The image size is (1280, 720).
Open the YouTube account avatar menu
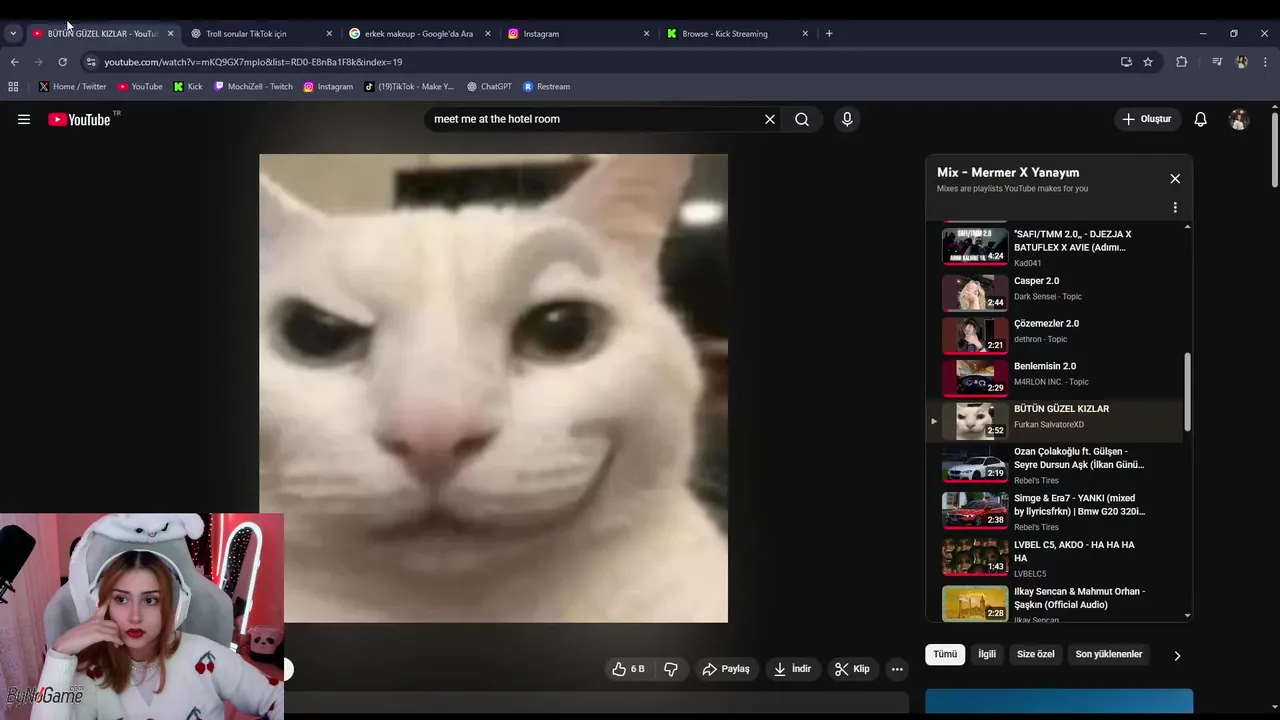point(1239,119)
